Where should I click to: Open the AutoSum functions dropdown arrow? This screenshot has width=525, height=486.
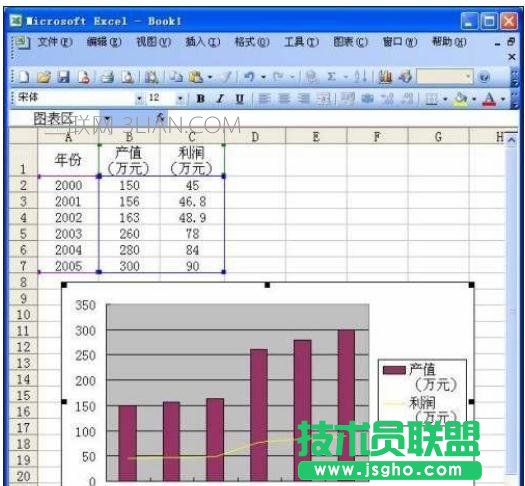click(346, 78)
